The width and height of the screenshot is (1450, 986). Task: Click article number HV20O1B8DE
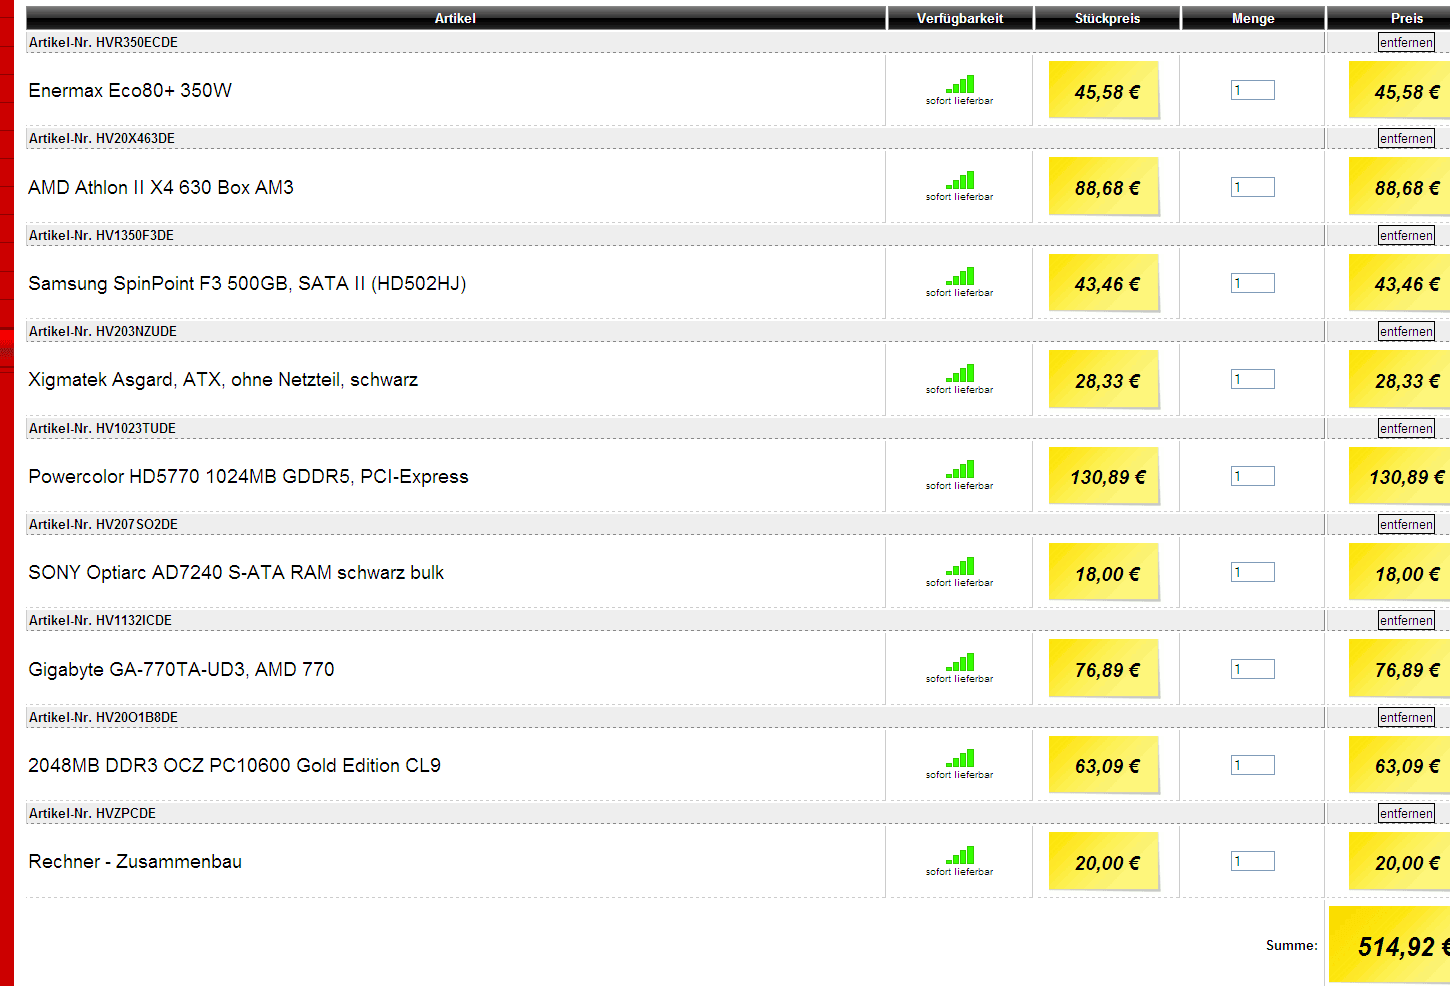pyautogui.click(x=137, y=717)
